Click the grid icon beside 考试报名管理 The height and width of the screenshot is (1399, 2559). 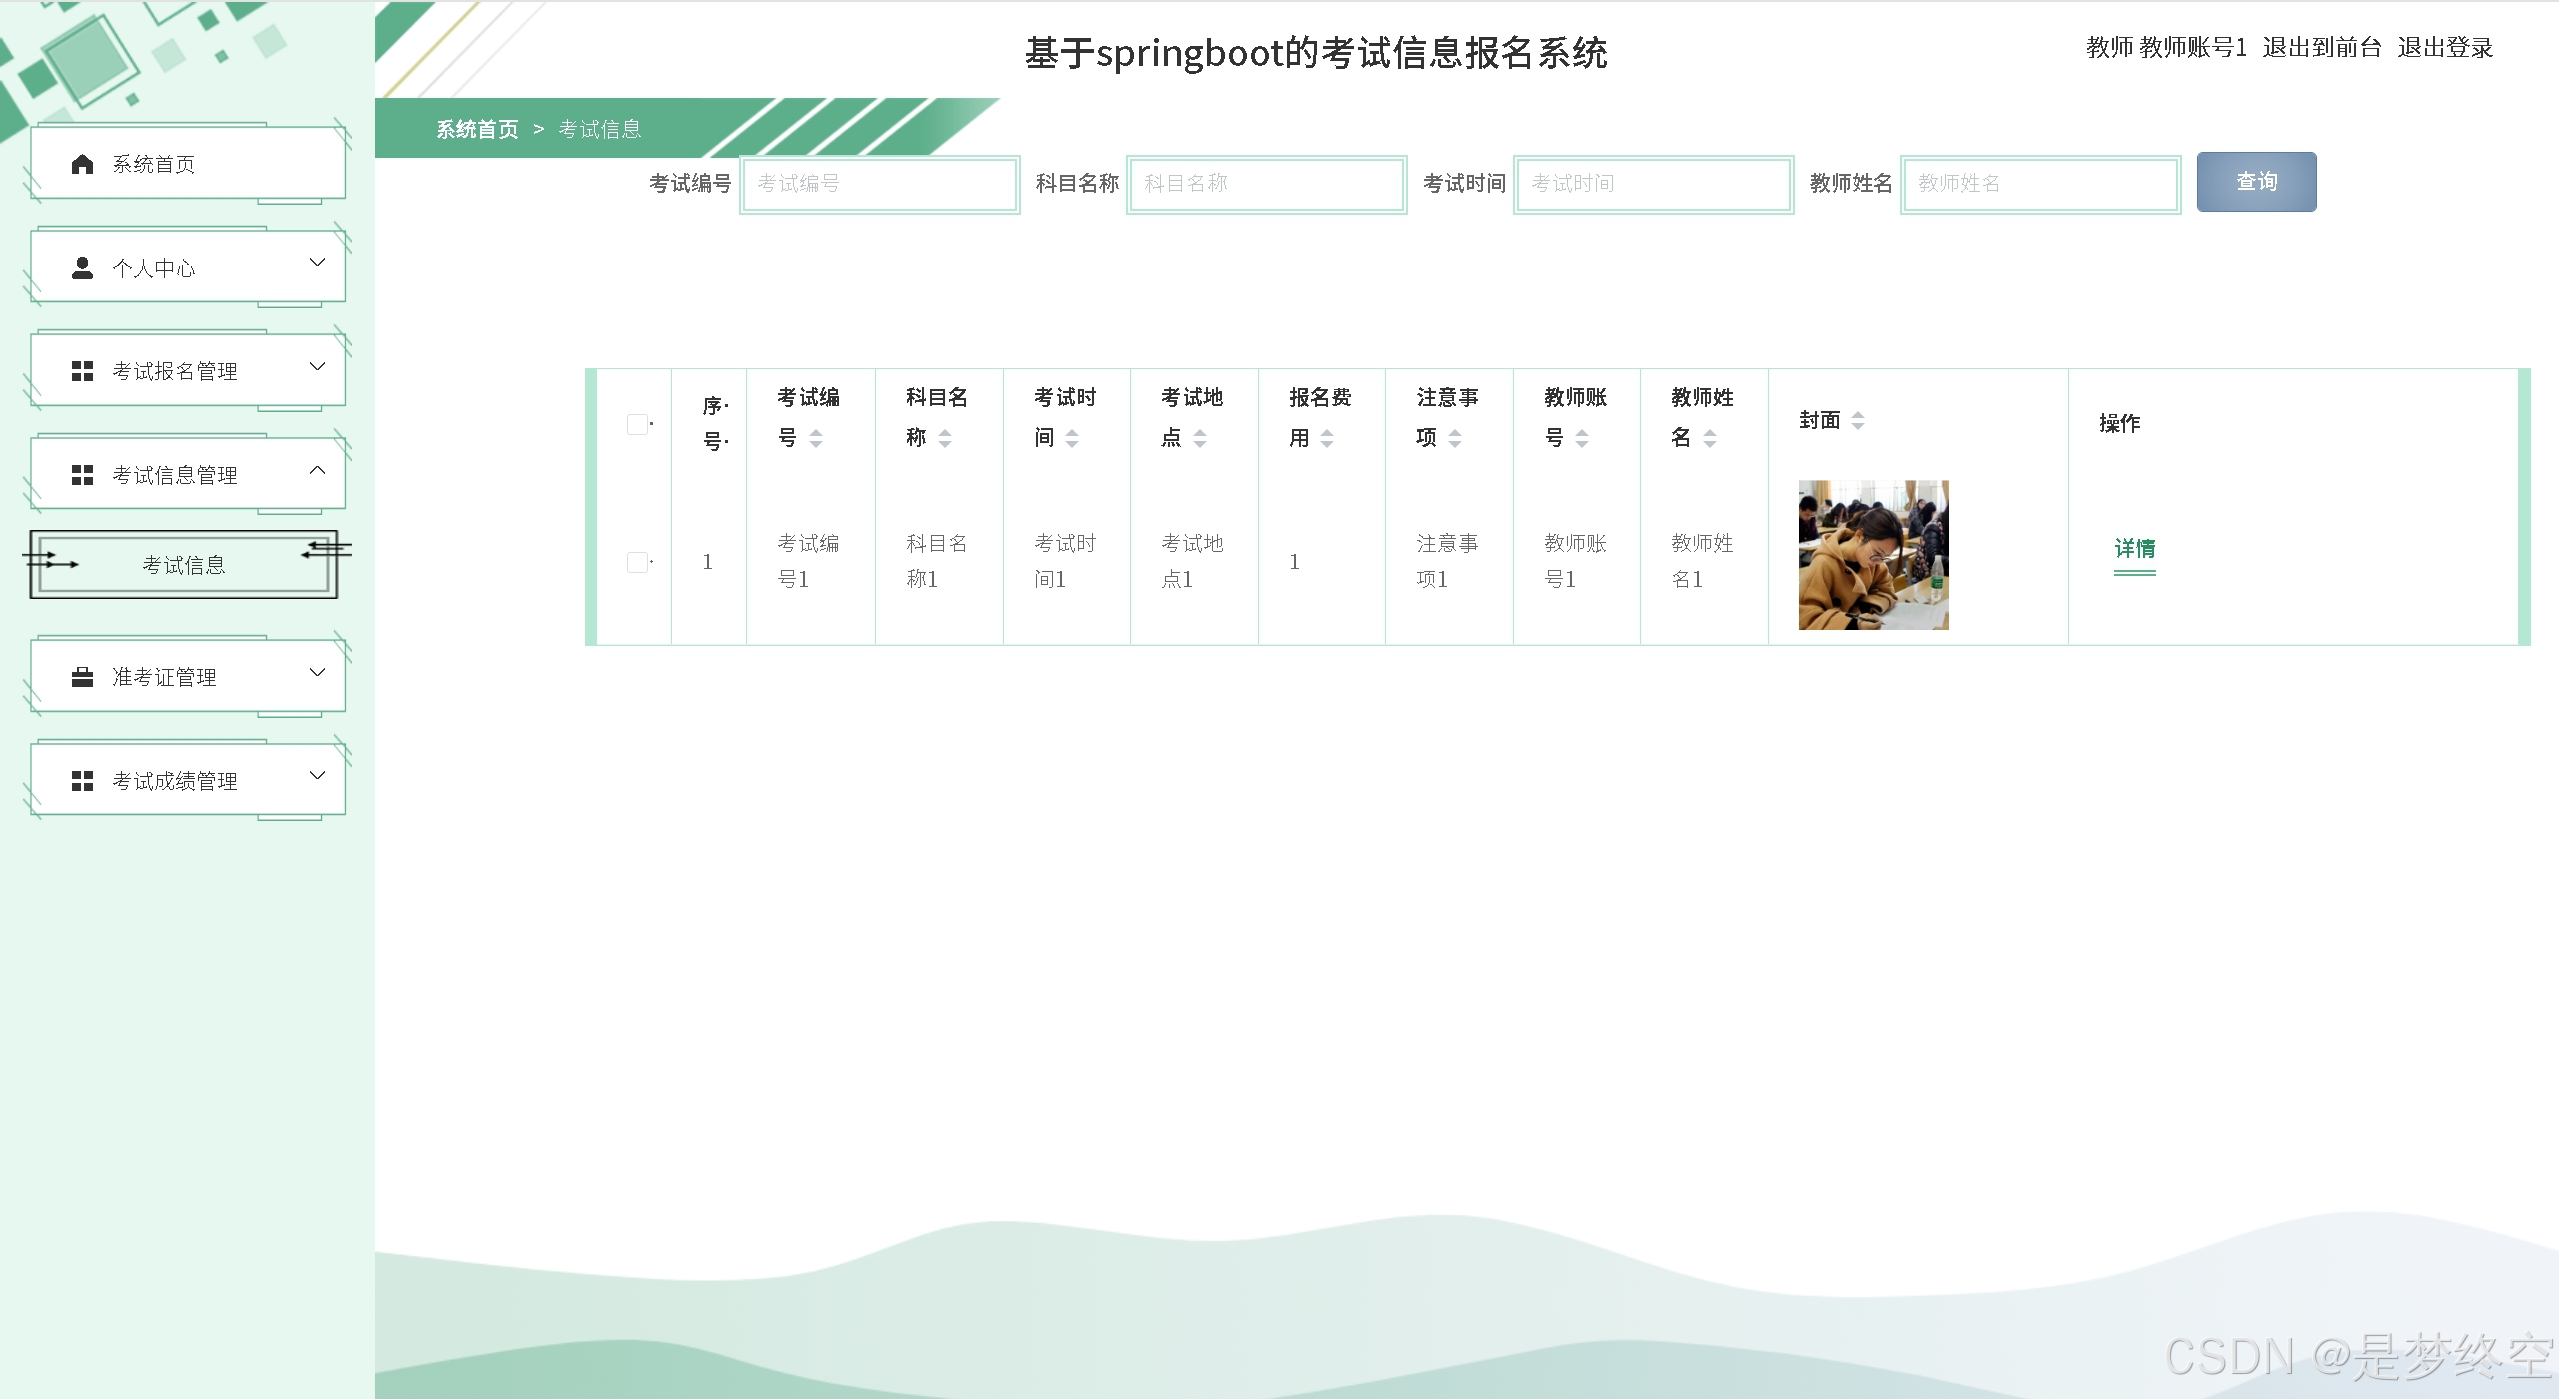point(82,371)
